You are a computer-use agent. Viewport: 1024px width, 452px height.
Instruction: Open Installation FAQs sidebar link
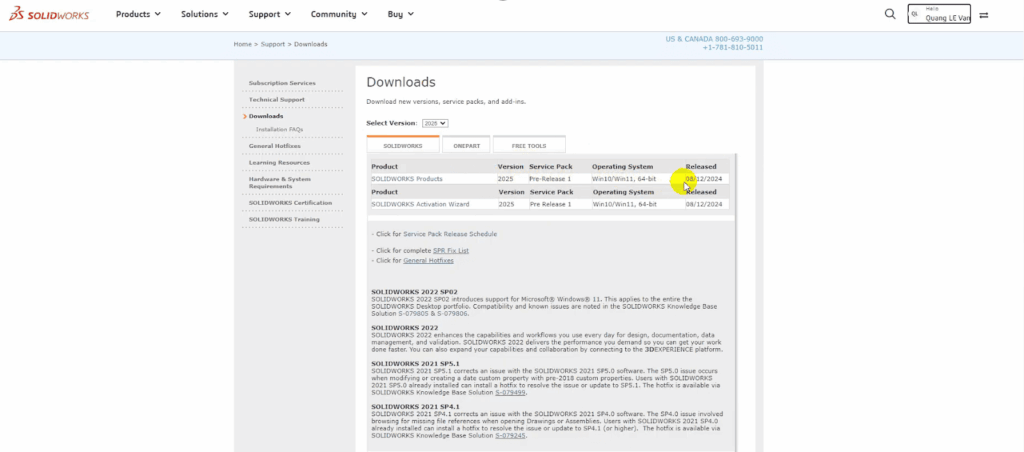pos(280,129)
